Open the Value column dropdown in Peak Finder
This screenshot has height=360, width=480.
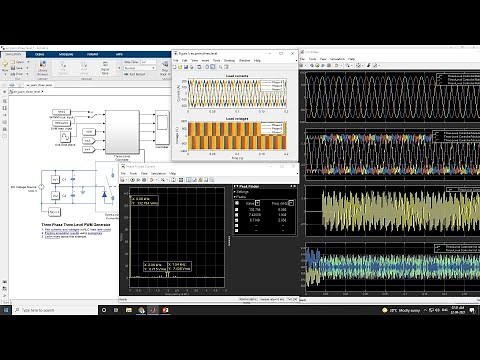coord(258,203)
